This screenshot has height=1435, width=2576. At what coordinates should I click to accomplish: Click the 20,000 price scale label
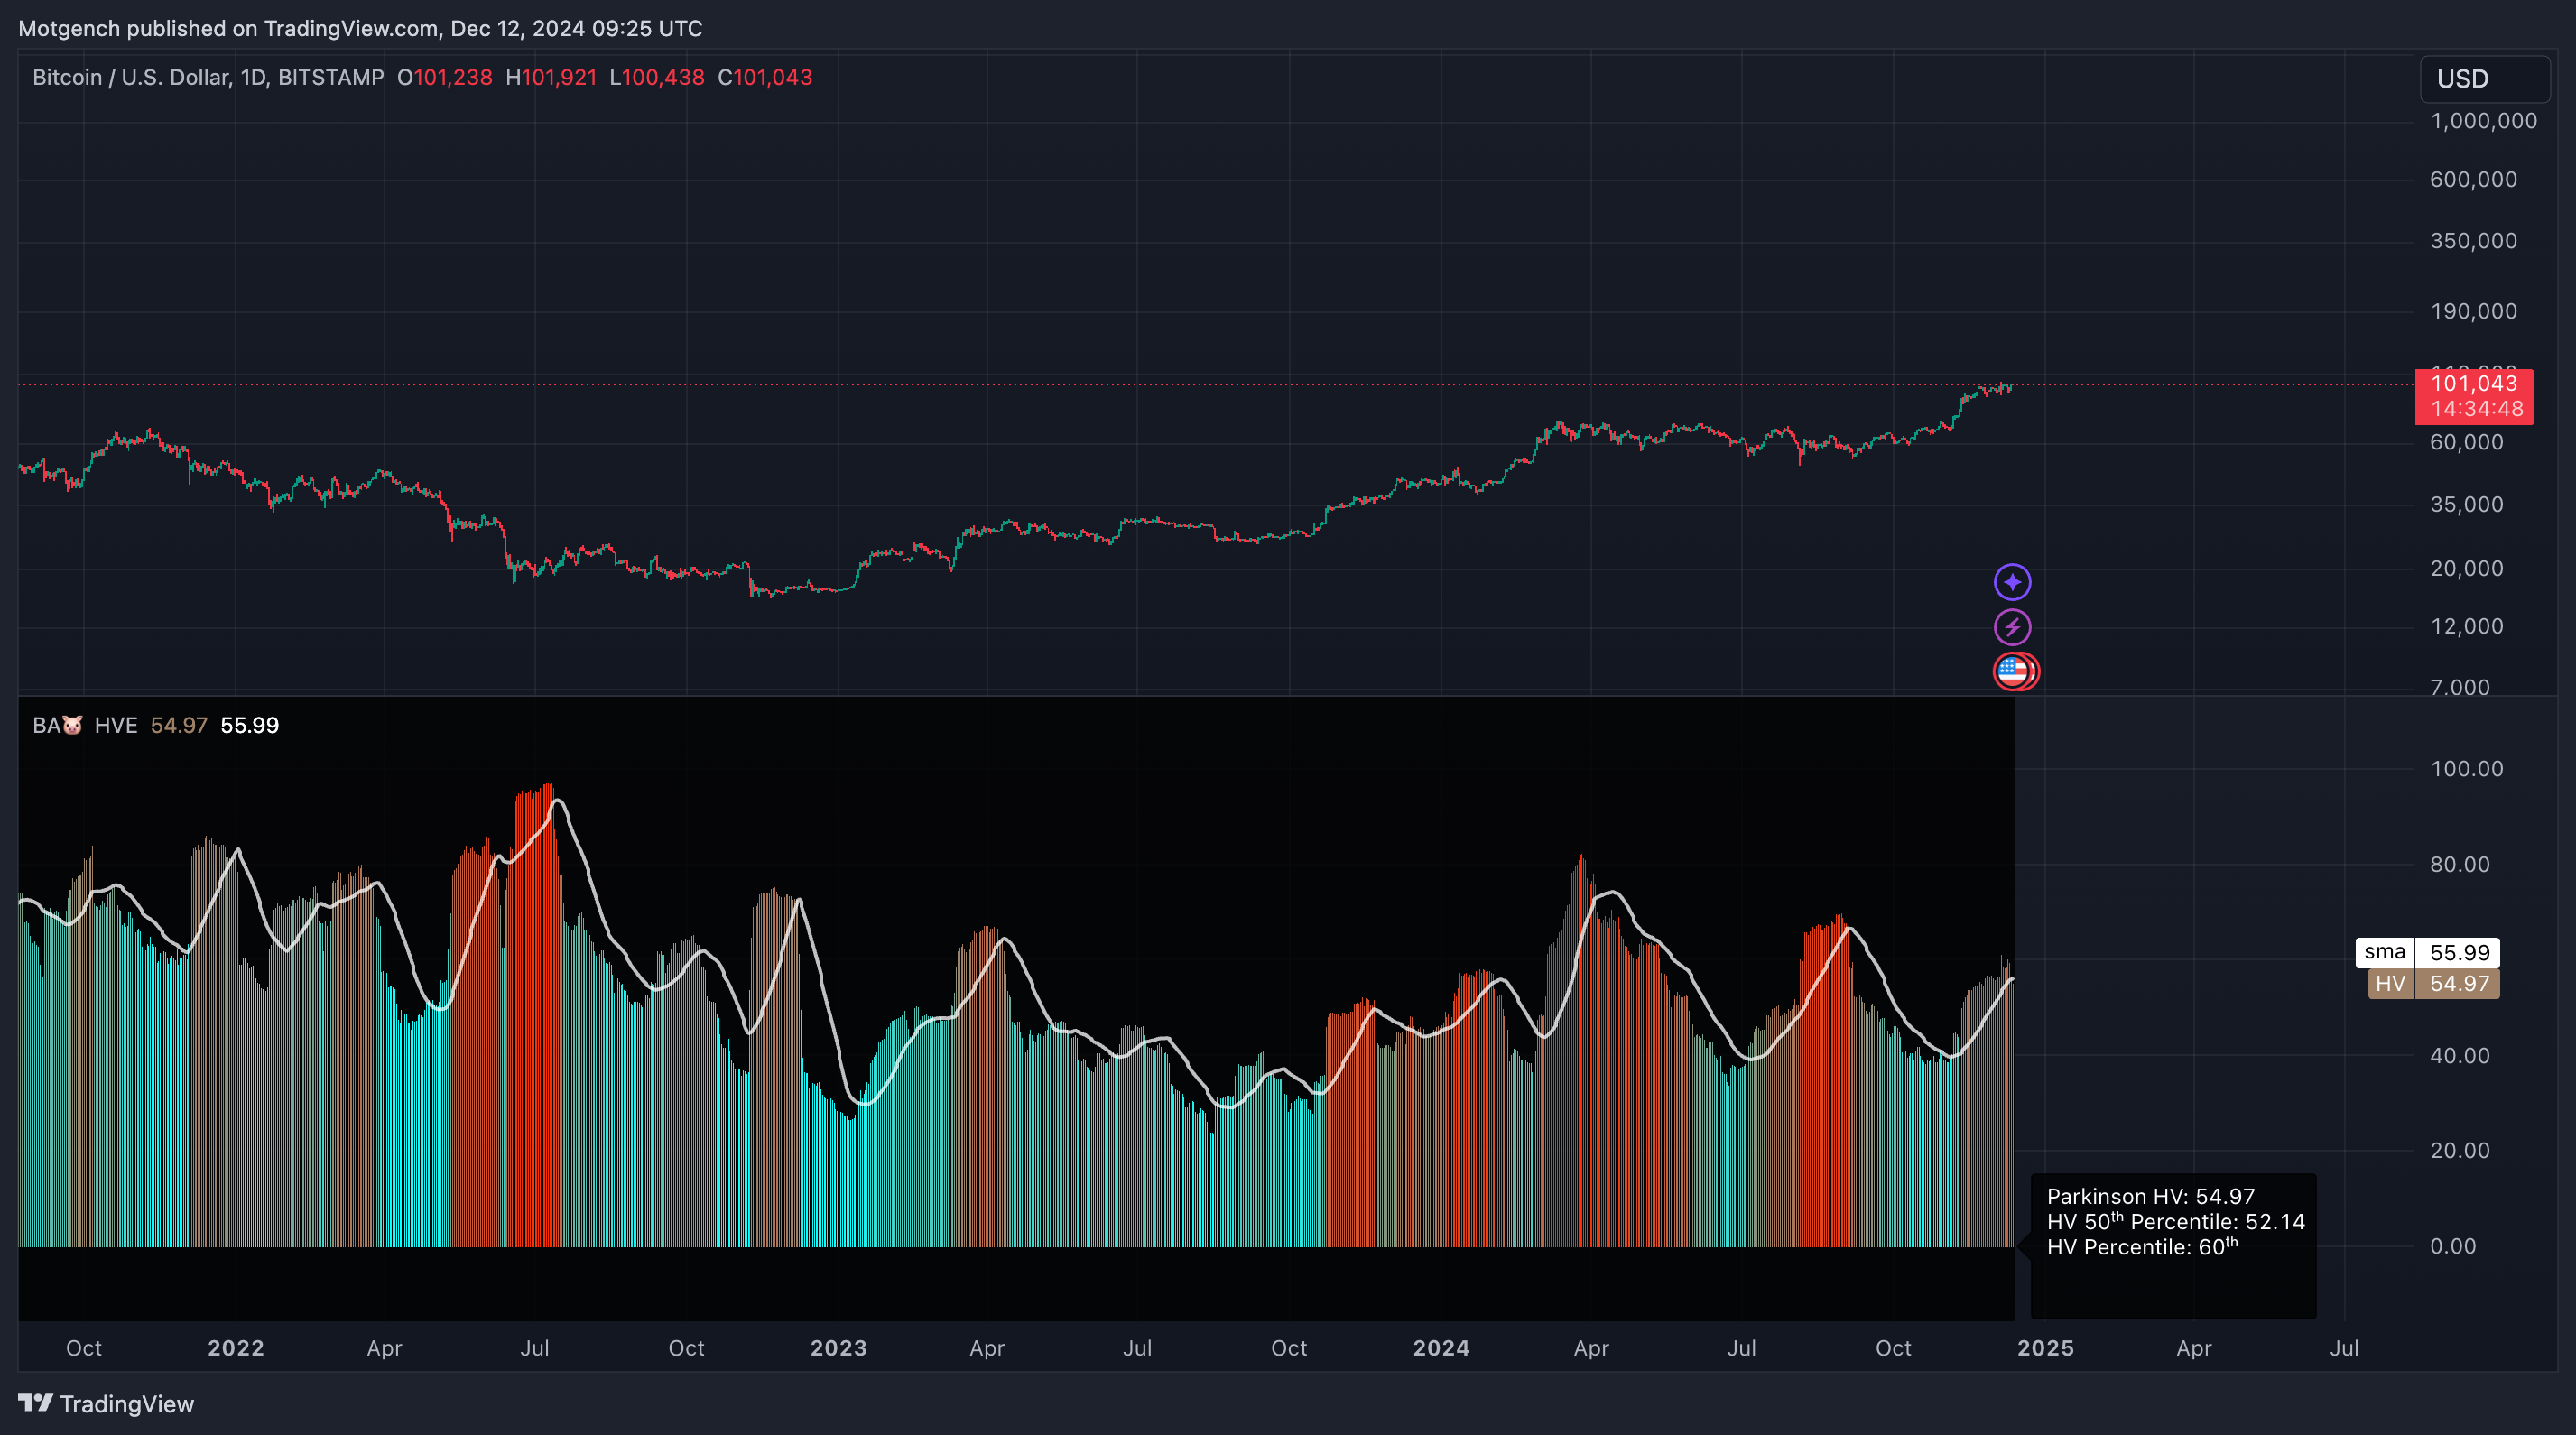(x=2466, y=568)
